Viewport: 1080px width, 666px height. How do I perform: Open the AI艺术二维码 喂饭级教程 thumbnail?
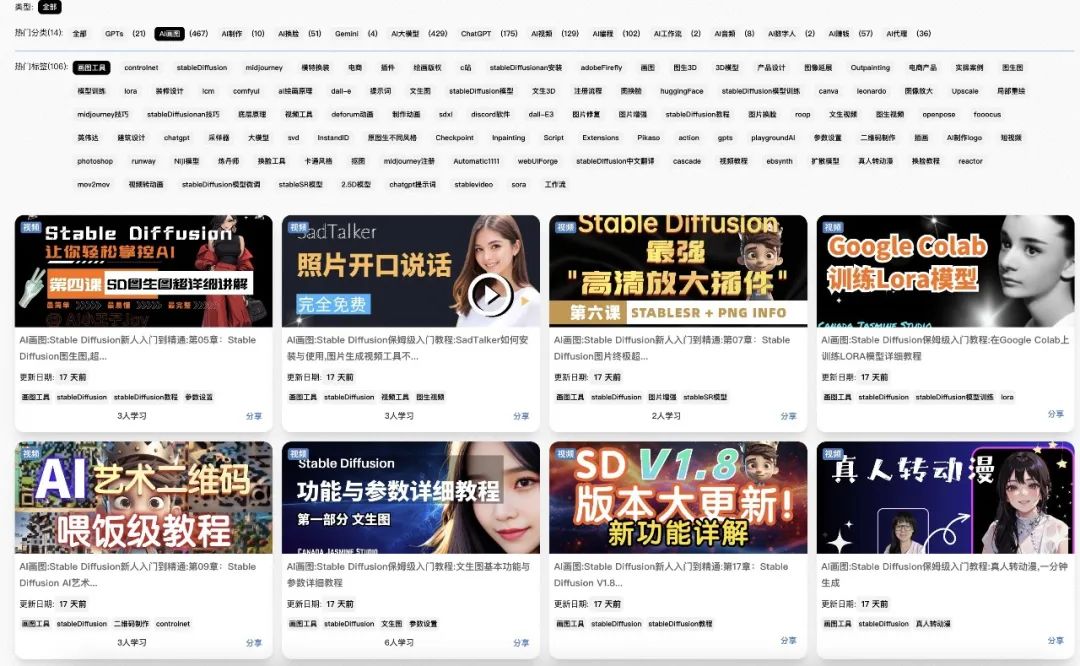coord(143,497)
